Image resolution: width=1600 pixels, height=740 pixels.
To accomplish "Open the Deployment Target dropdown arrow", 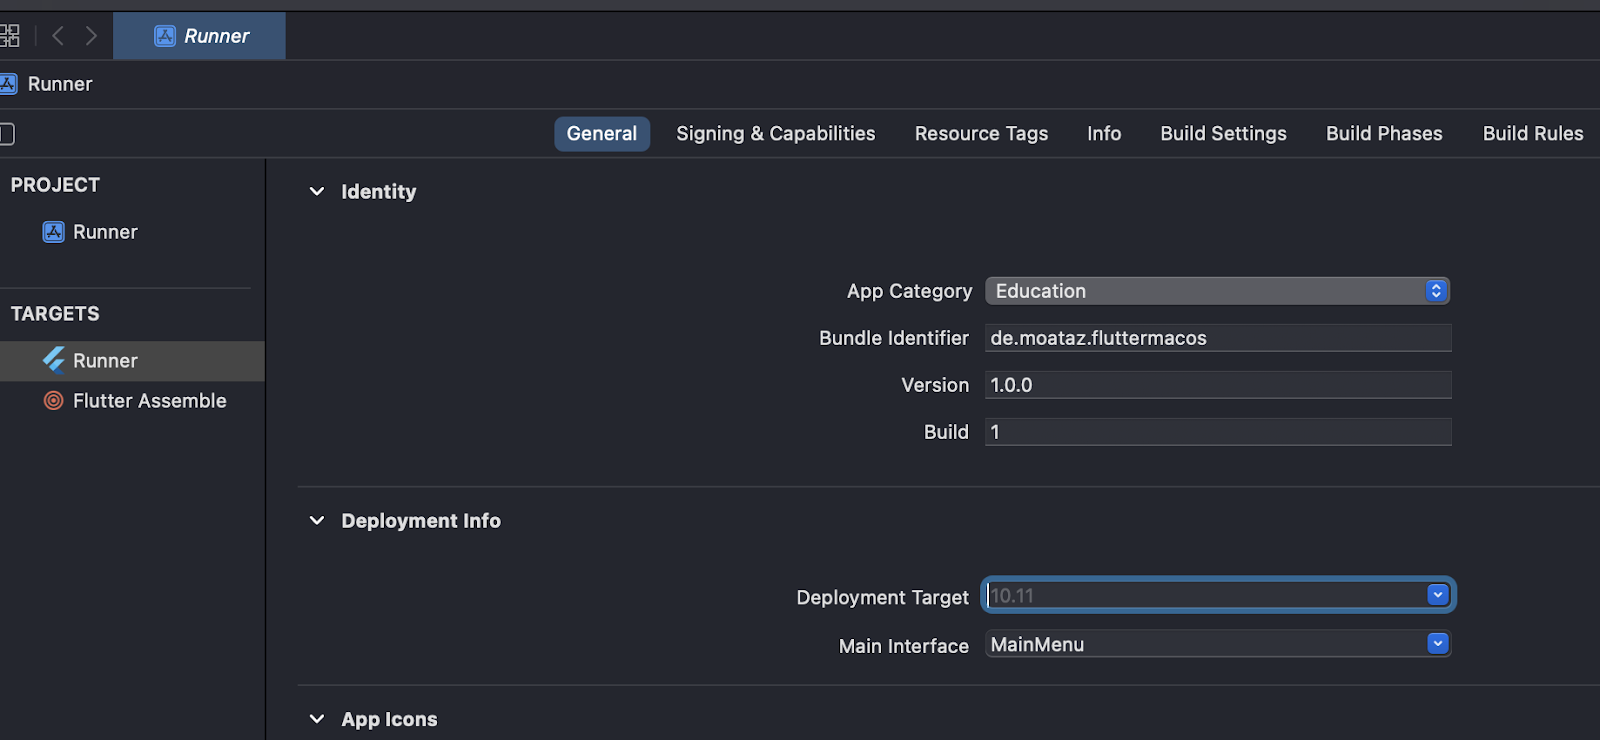I will (x=1438, y=595).
